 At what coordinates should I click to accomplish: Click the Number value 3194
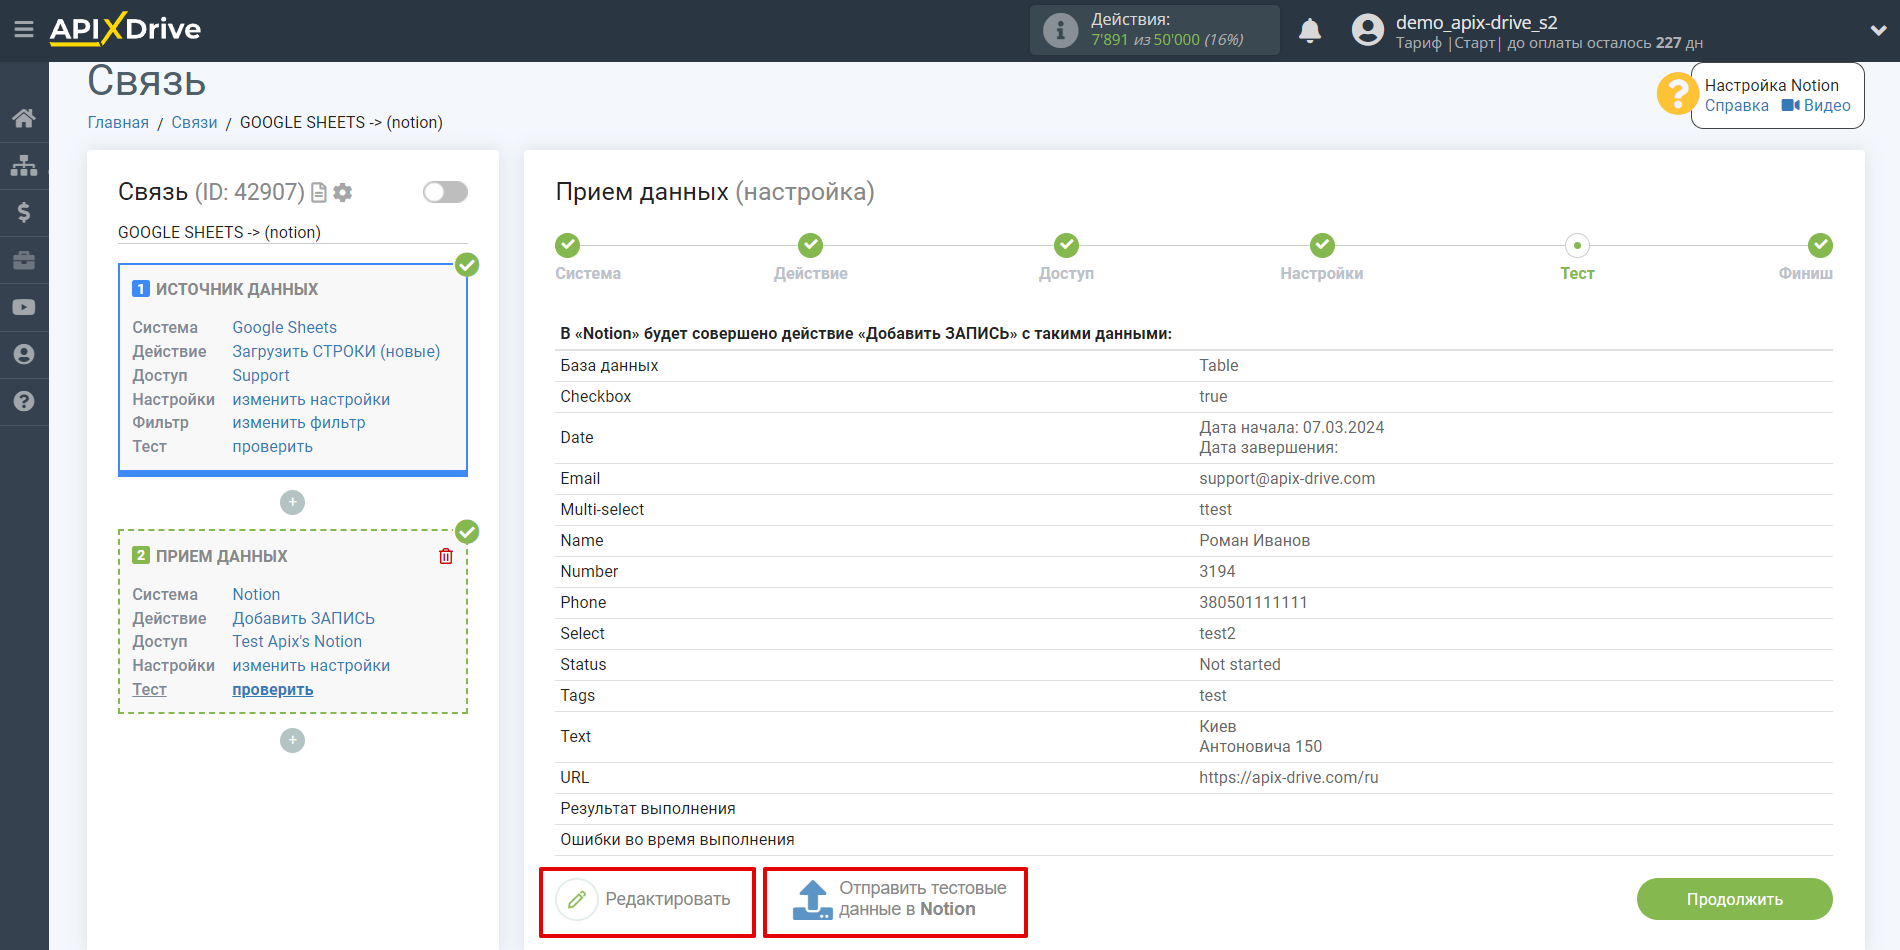(x=1217, y=572)
